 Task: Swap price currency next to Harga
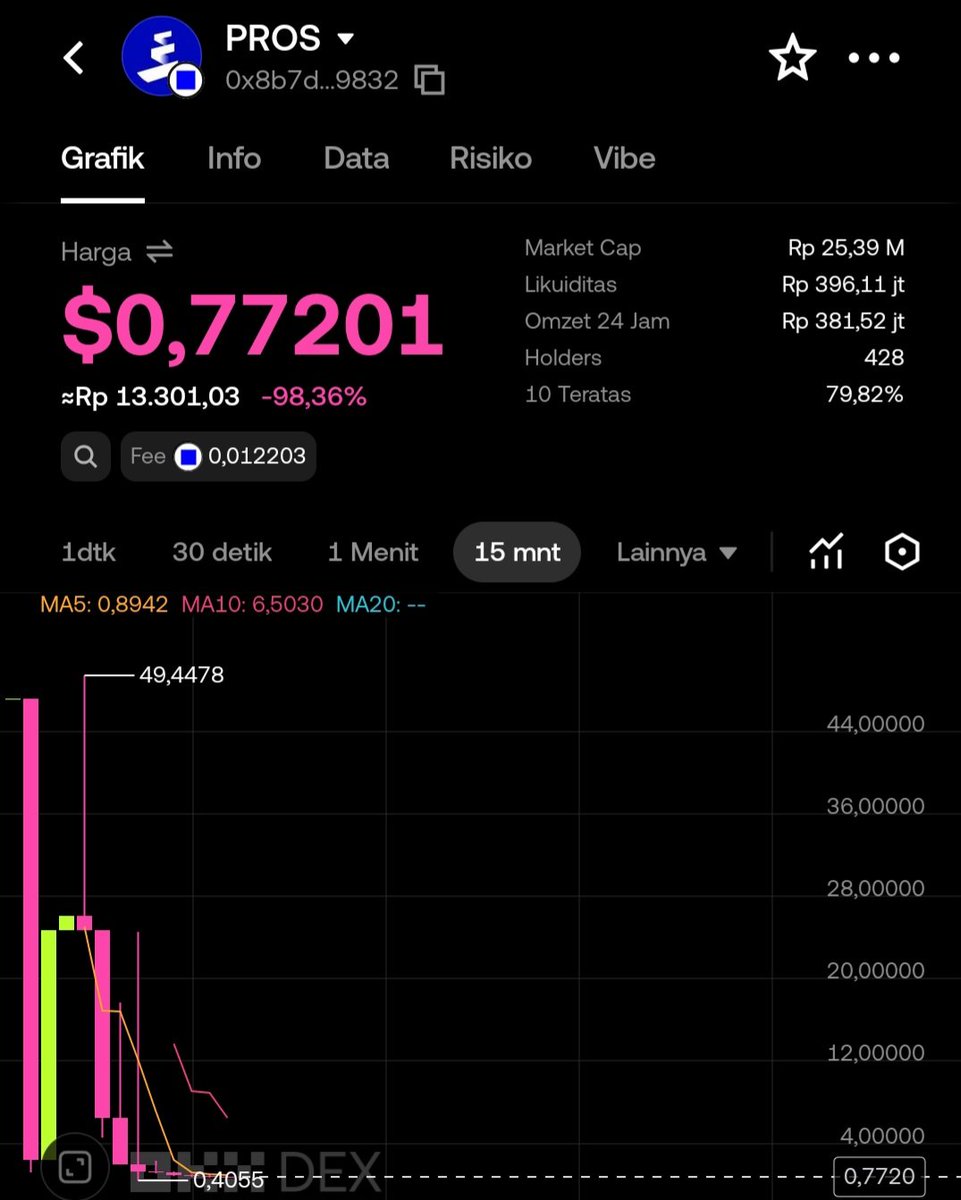(159, 252)
